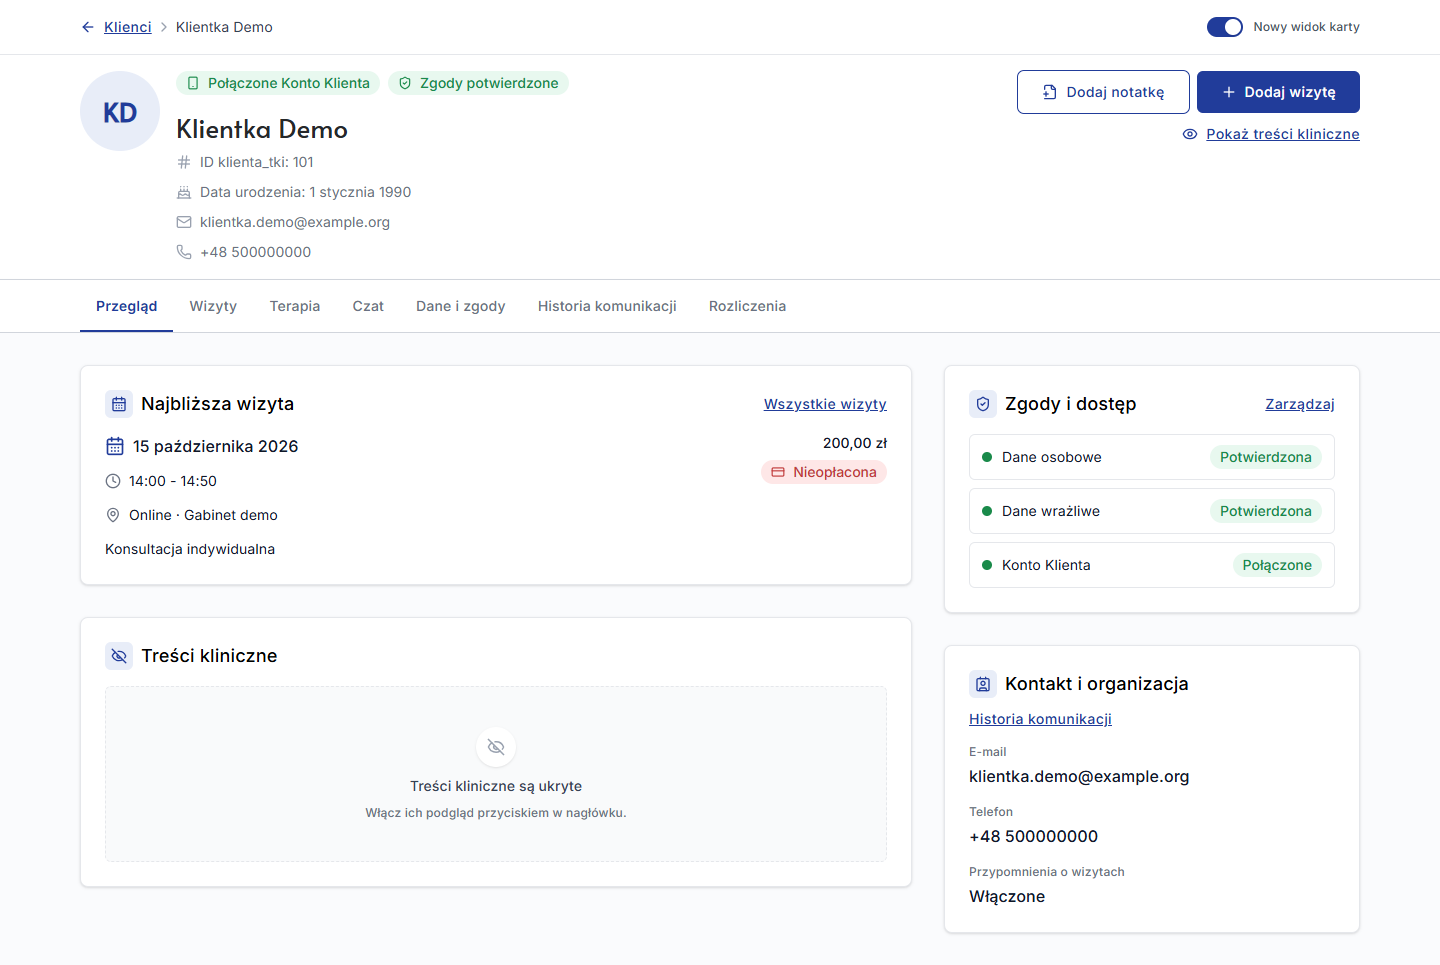Click the shield icon in Zgody i dostęp heading
1440x965 pixels.
click(983, 404)
